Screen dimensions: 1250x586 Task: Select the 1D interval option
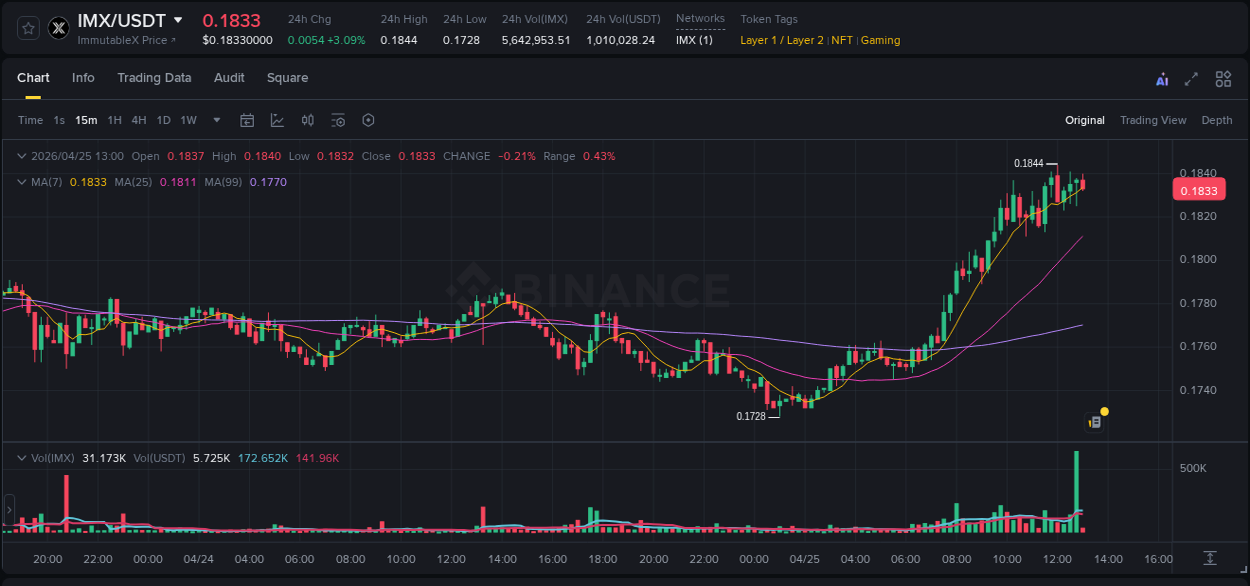tap(163, 120)
